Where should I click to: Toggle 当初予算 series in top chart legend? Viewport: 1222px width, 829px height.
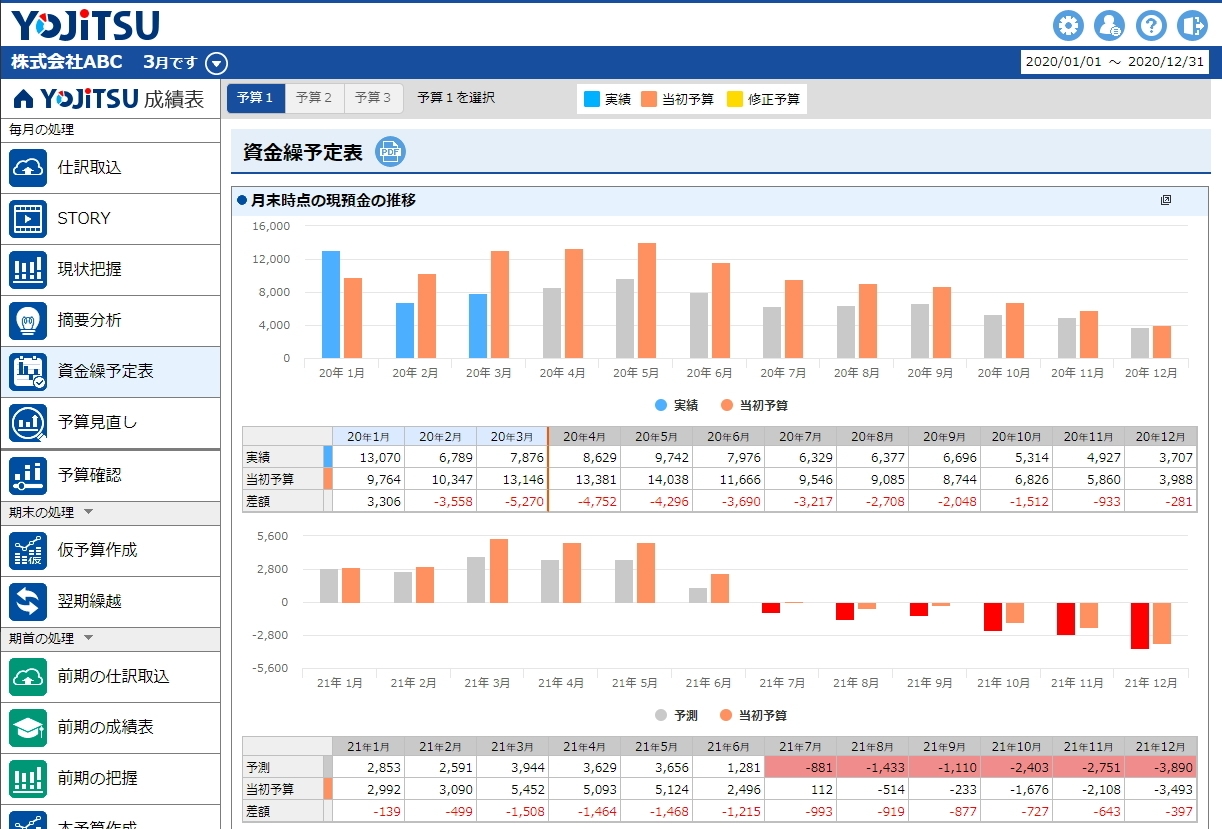pos(752,405)
